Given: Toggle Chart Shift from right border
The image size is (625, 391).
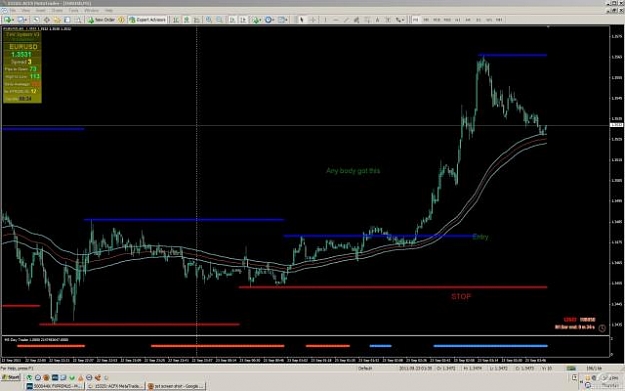Looking at the screenshot, I should [x=243, y=20].
